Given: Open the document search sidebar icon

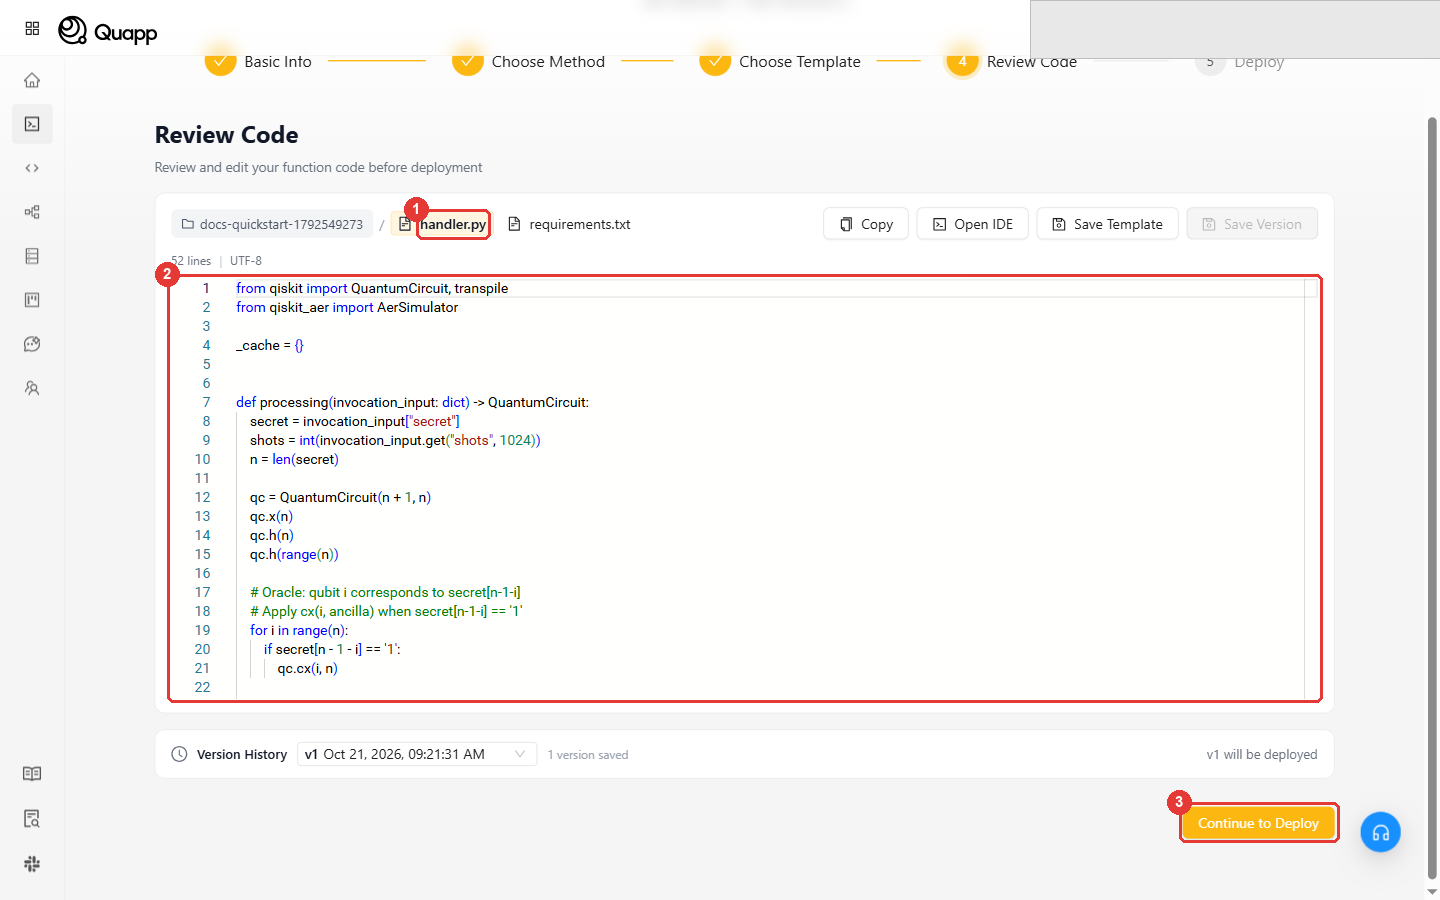Looking at the screenshot, I should (32, 819).
